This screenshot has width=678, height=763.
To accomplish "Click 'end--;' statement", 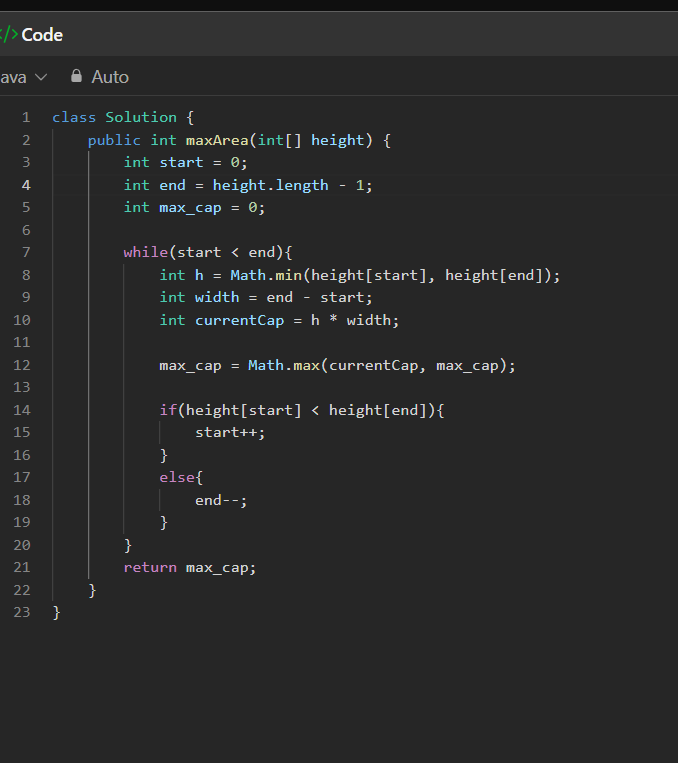I will (221, 500).
